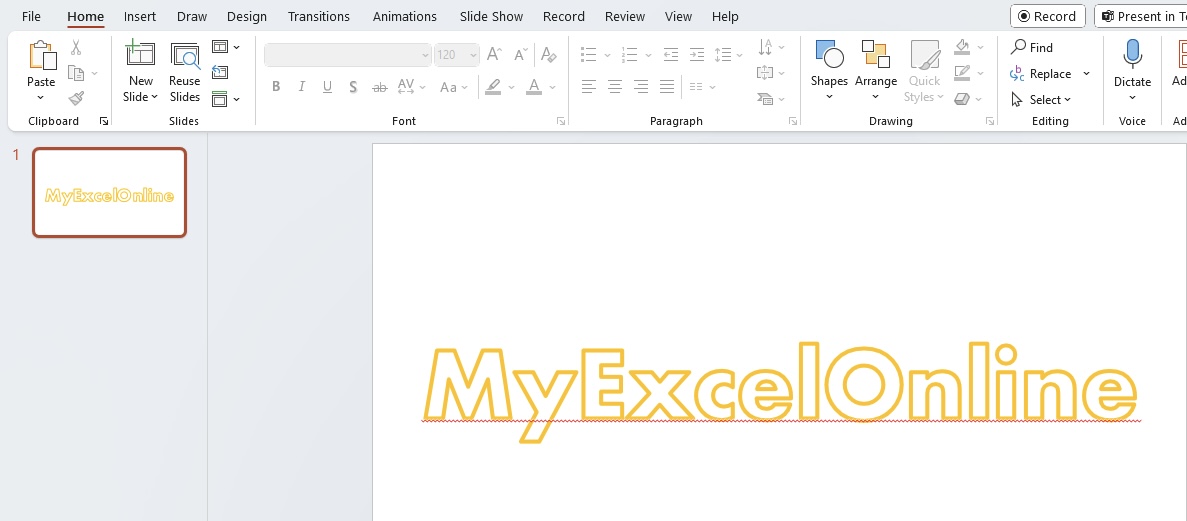Toggle Underline formatting
Viewport: 1187px width, 521px height.
(x=327, y=87)
